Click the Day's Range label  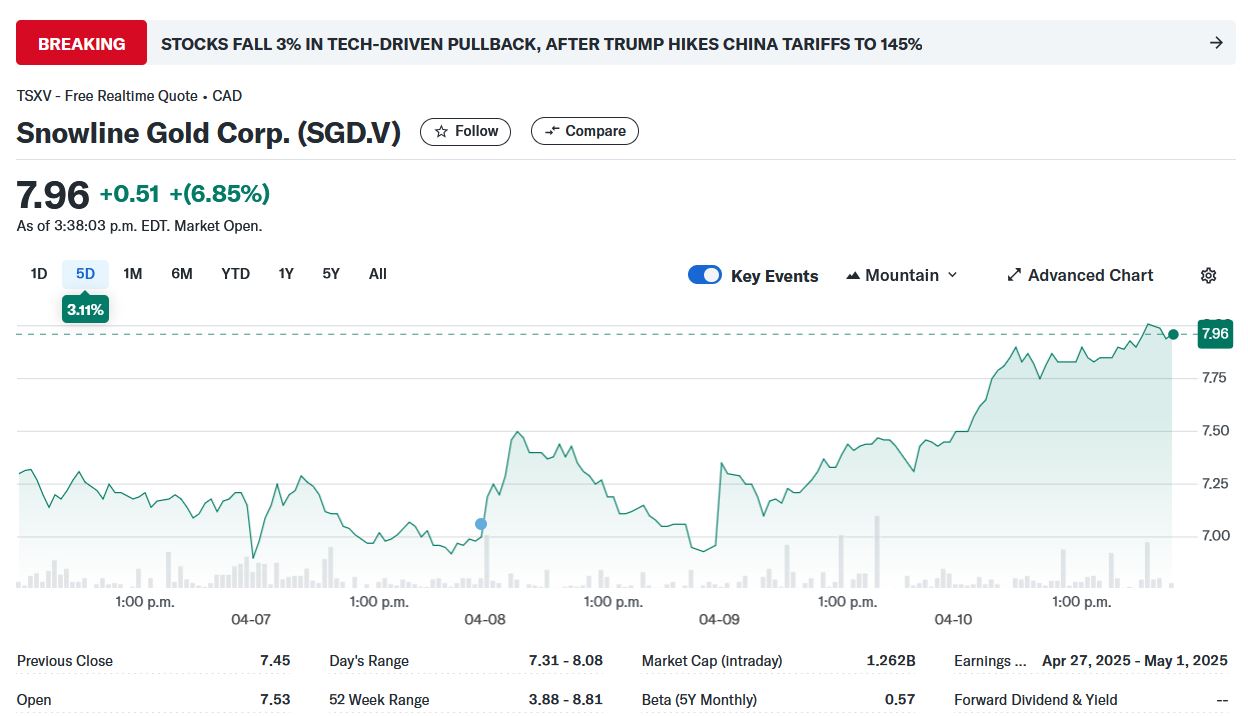tap(369, 661)
